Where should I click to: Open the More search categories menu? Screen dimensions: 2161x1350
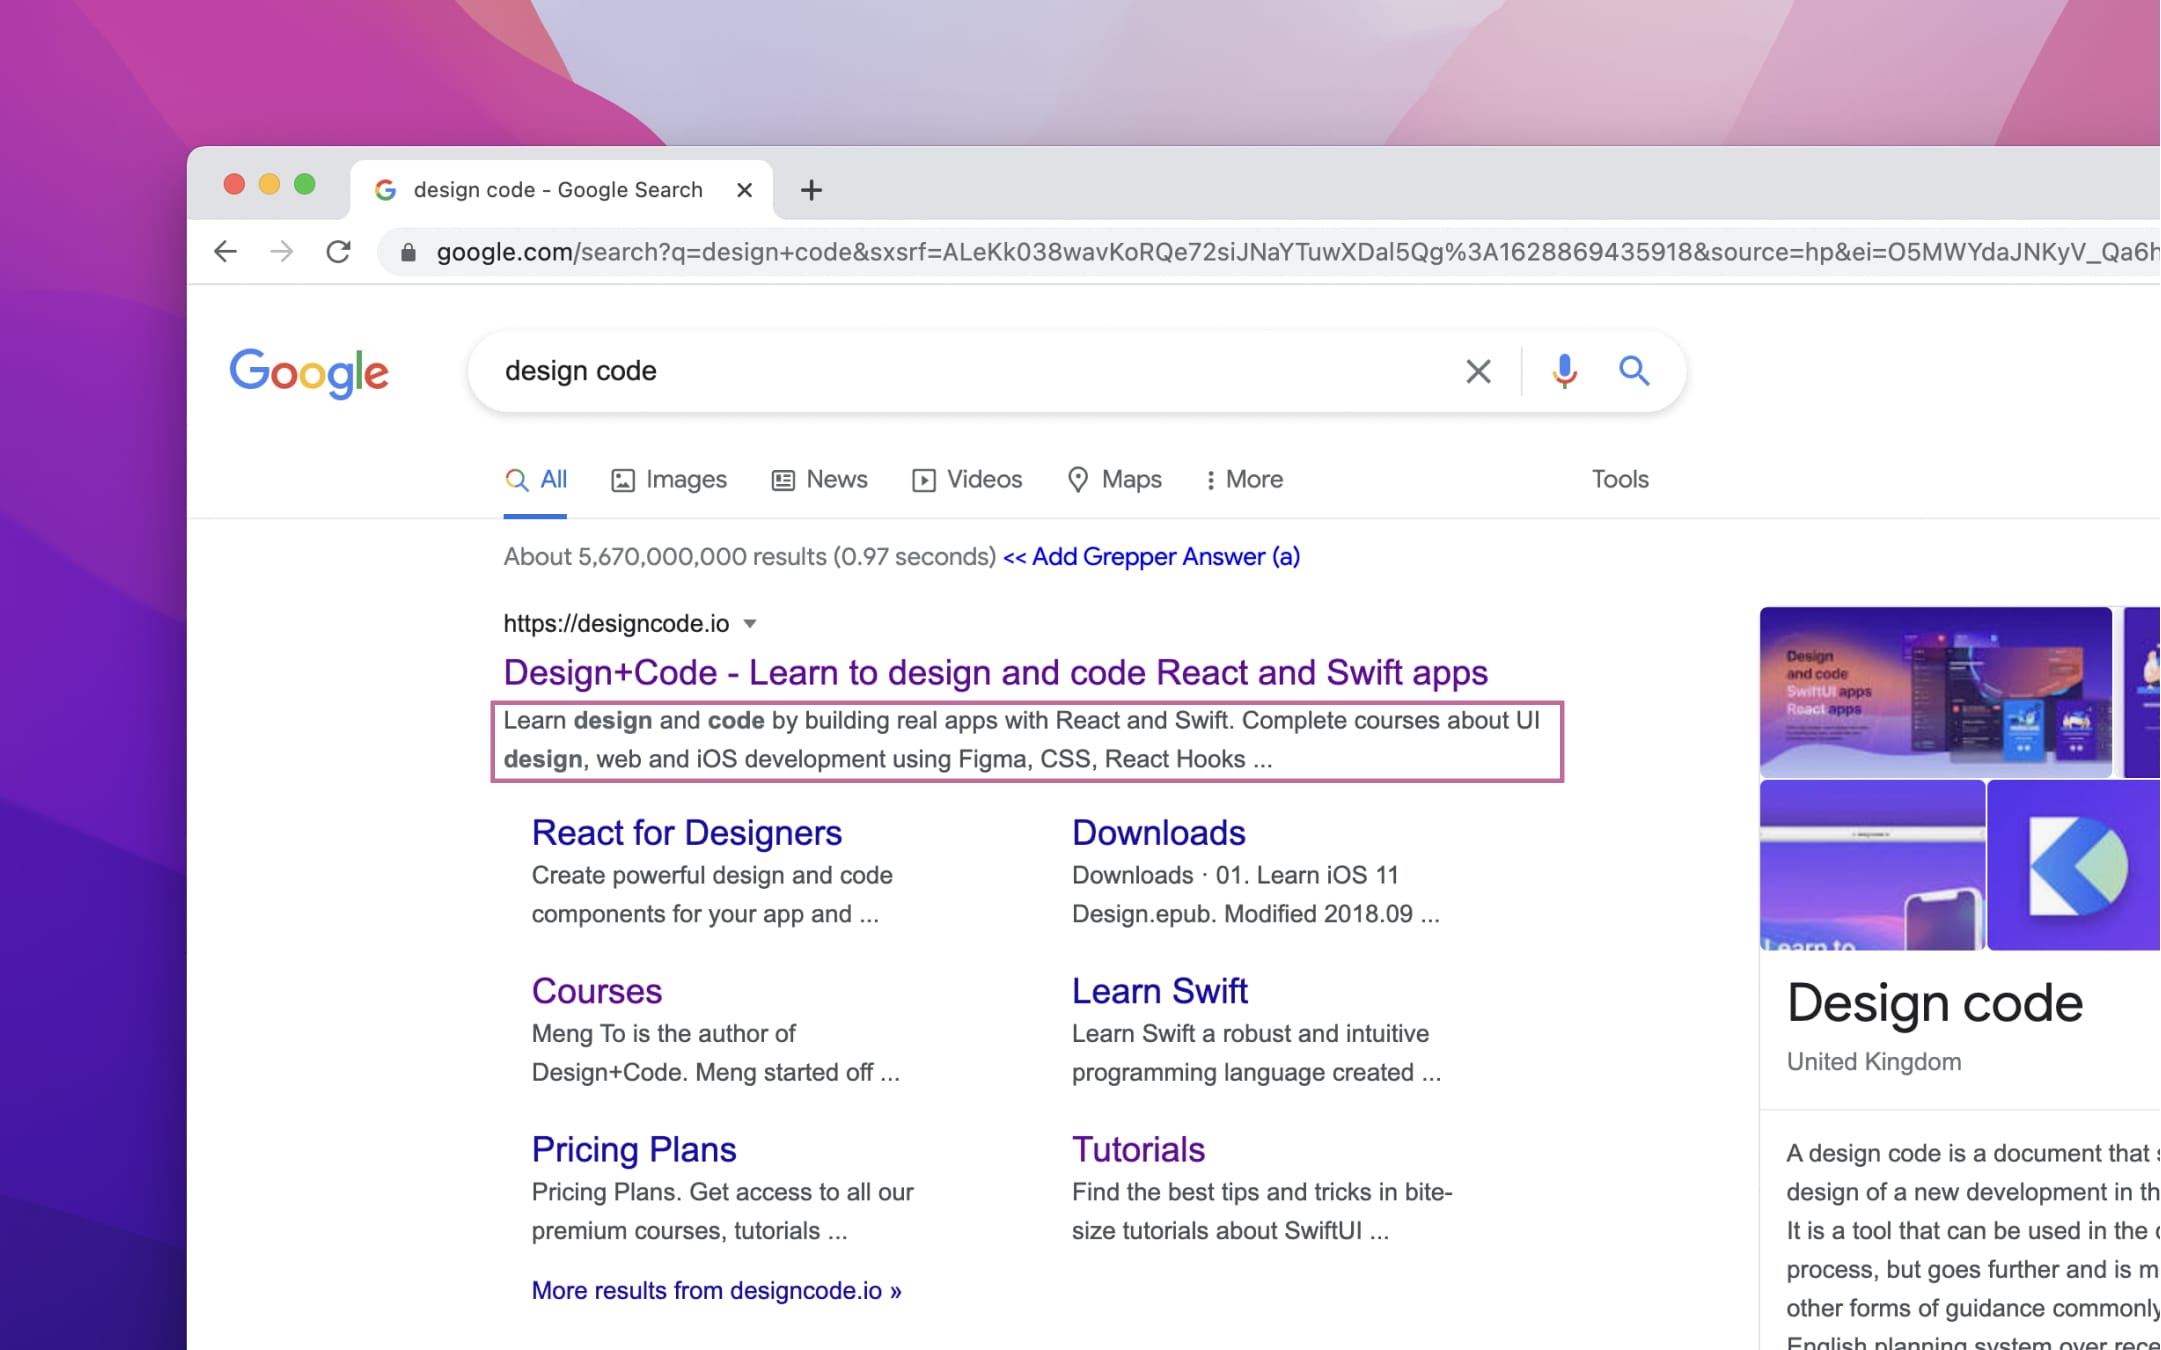pyautogui.click(x=1243, y=480)
